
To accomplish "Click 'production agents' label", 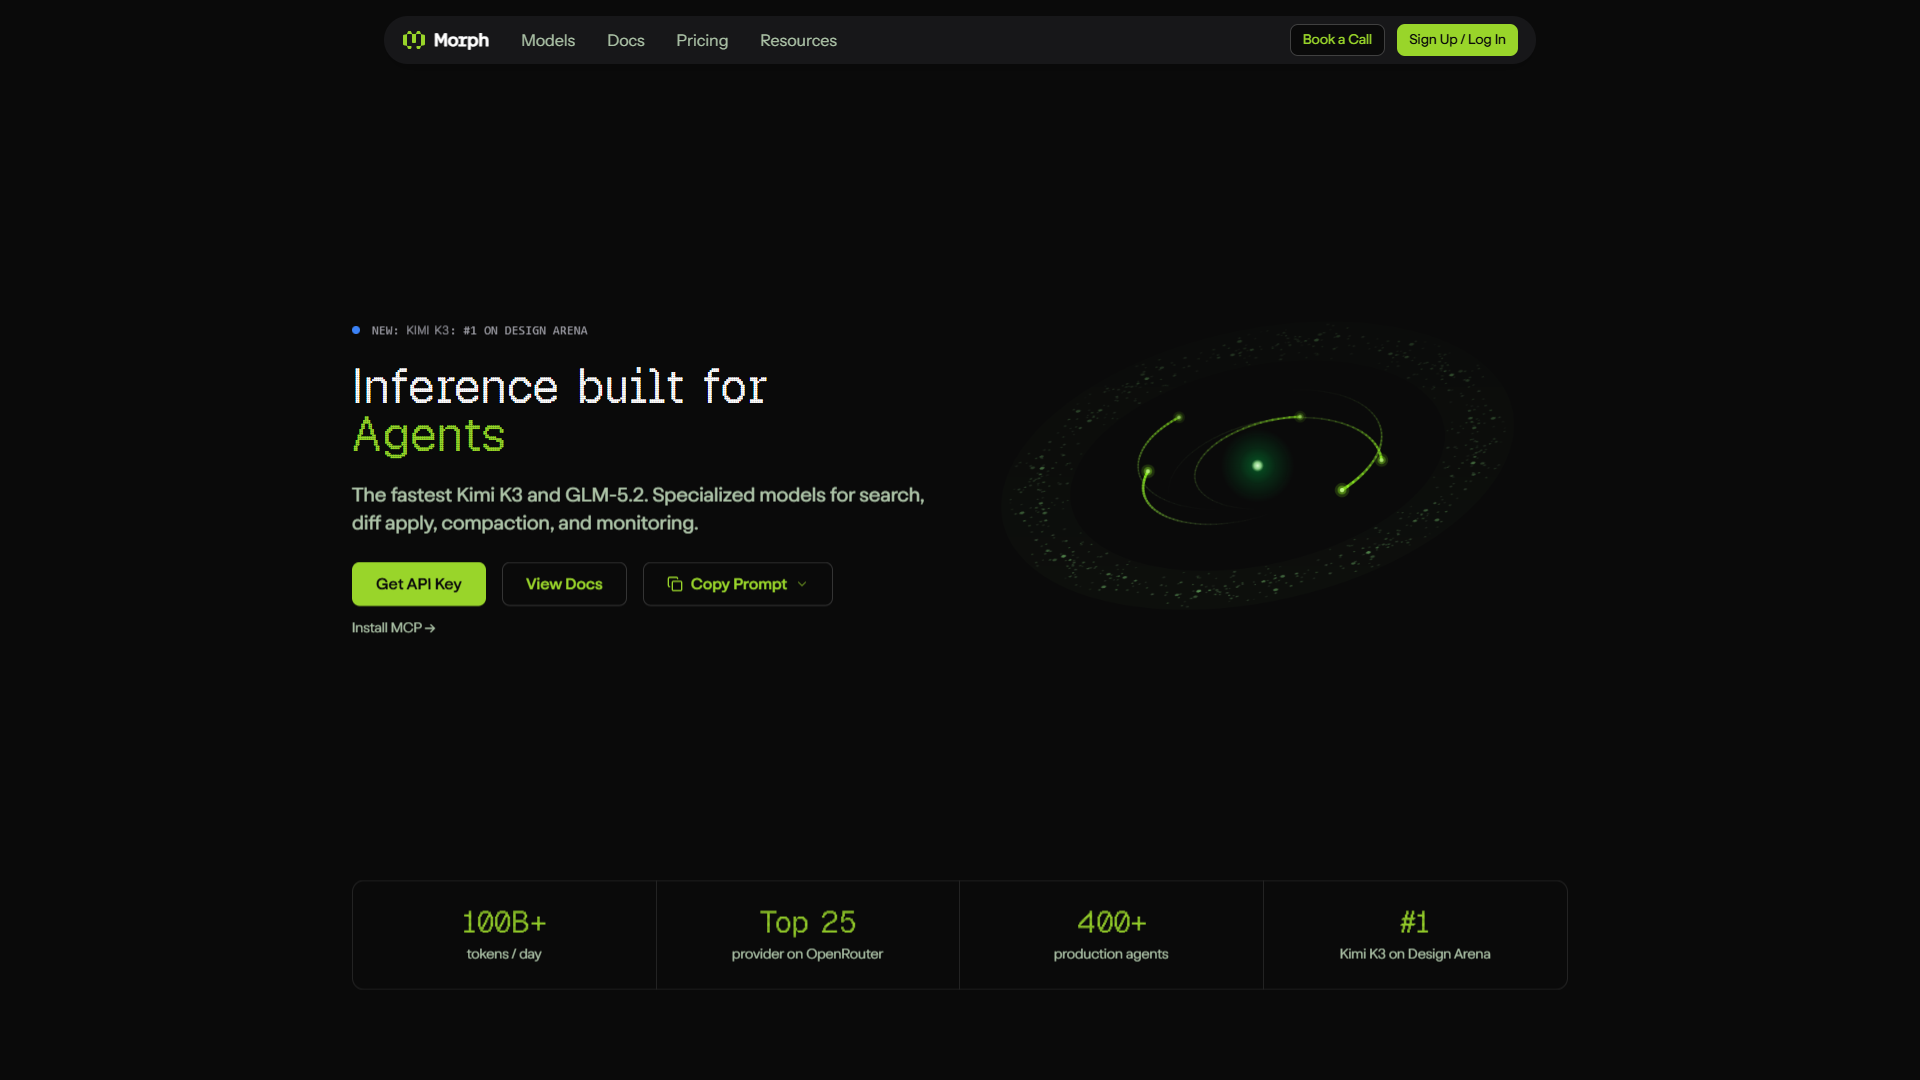I will [1111, 954].
